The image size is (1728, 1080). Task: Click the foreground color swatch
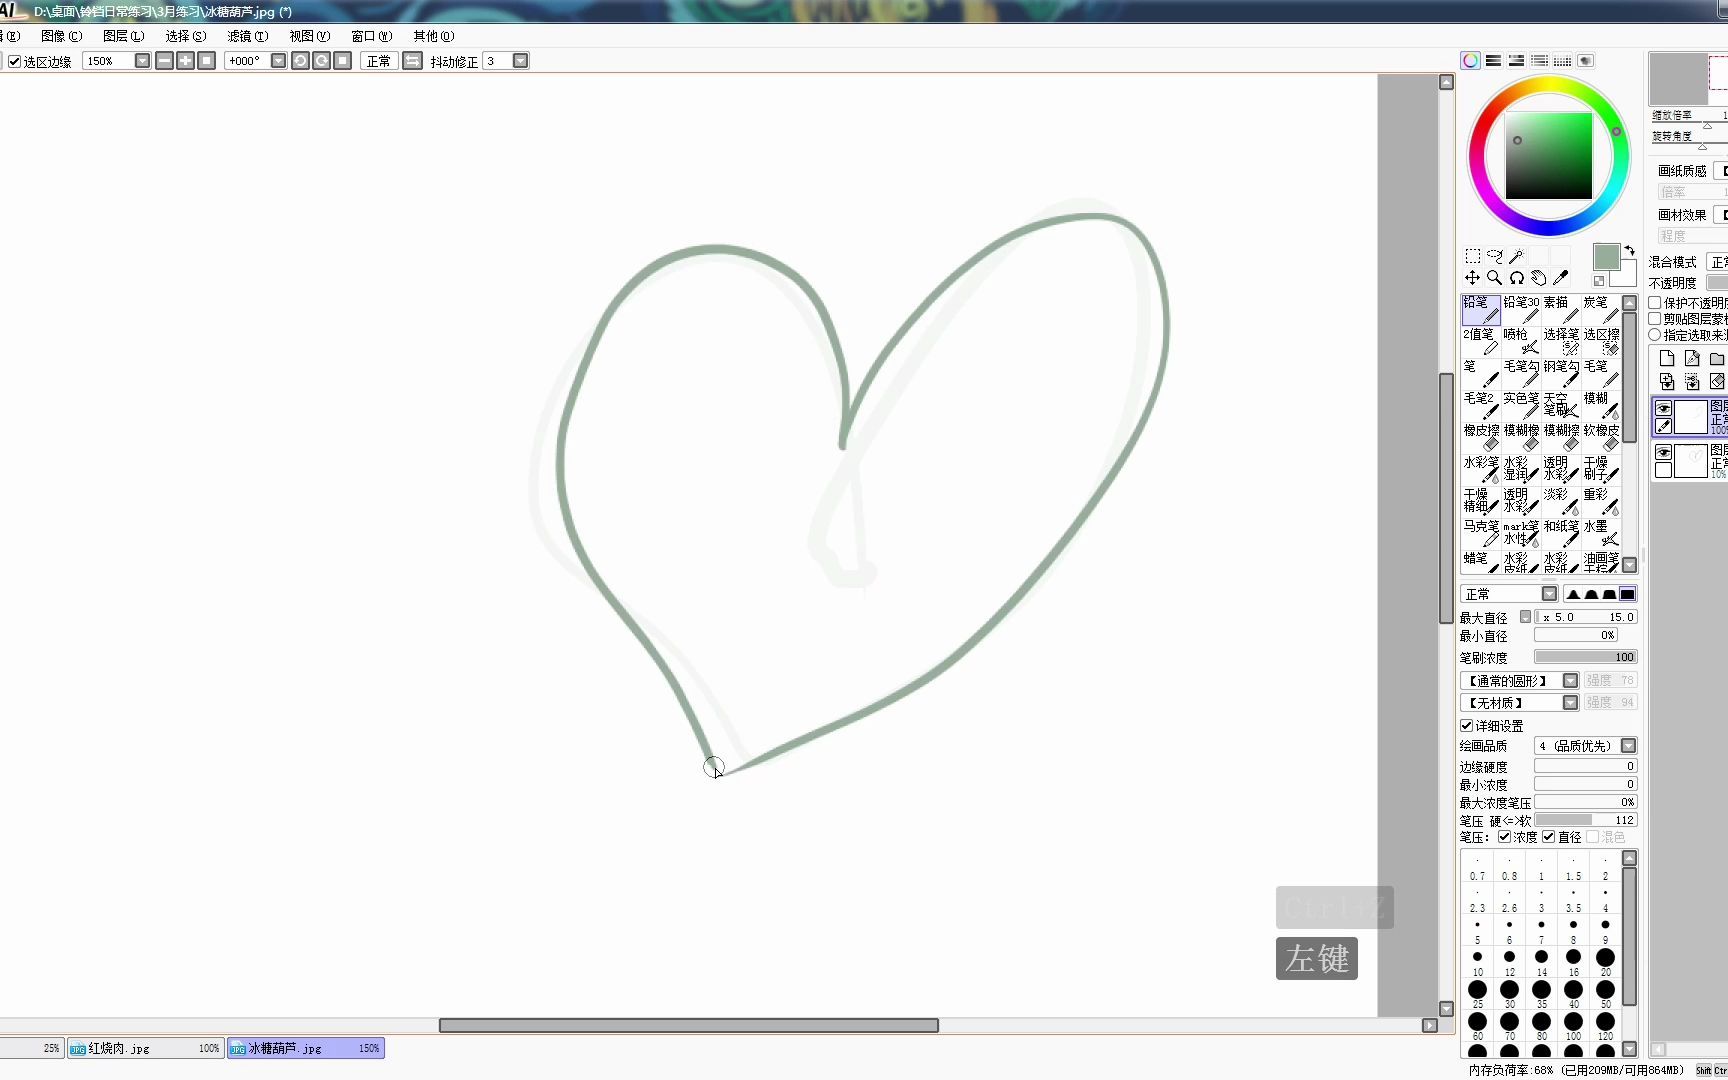[x=1605, y=257]
